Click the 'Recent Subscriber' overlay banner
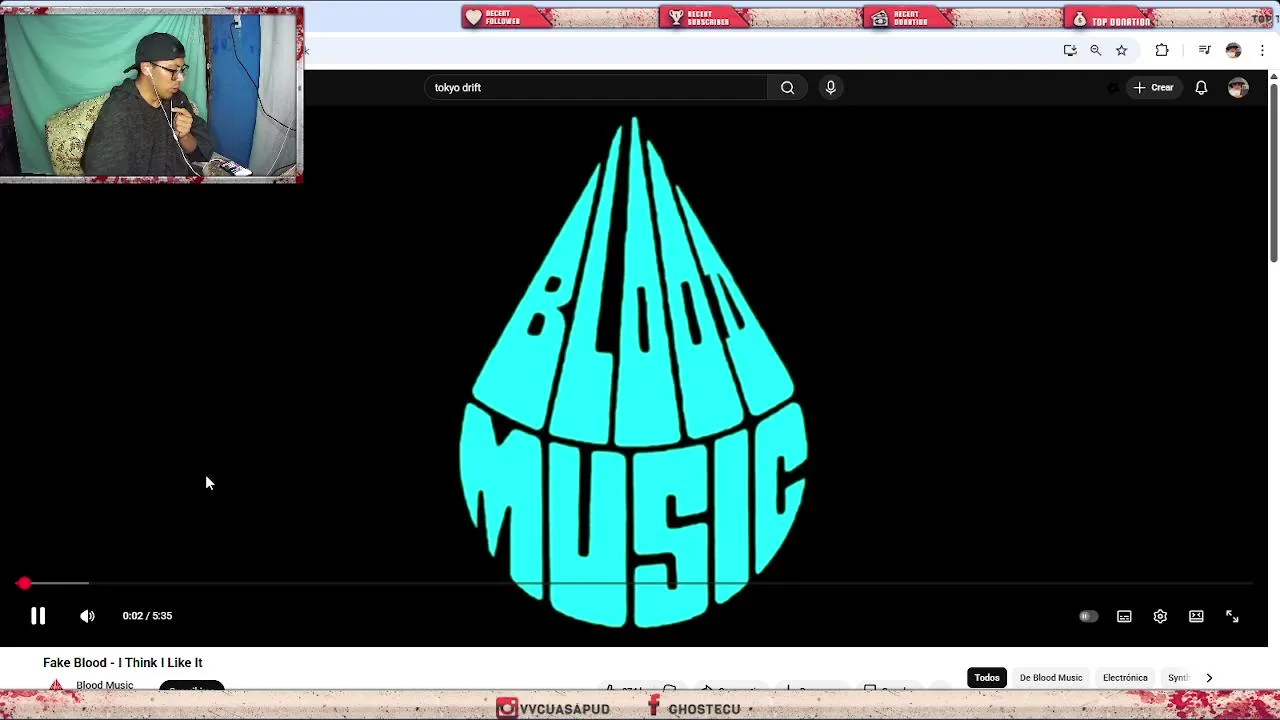Image resolution: width=1280 pixels, height=720 pixels. [703, 18]
